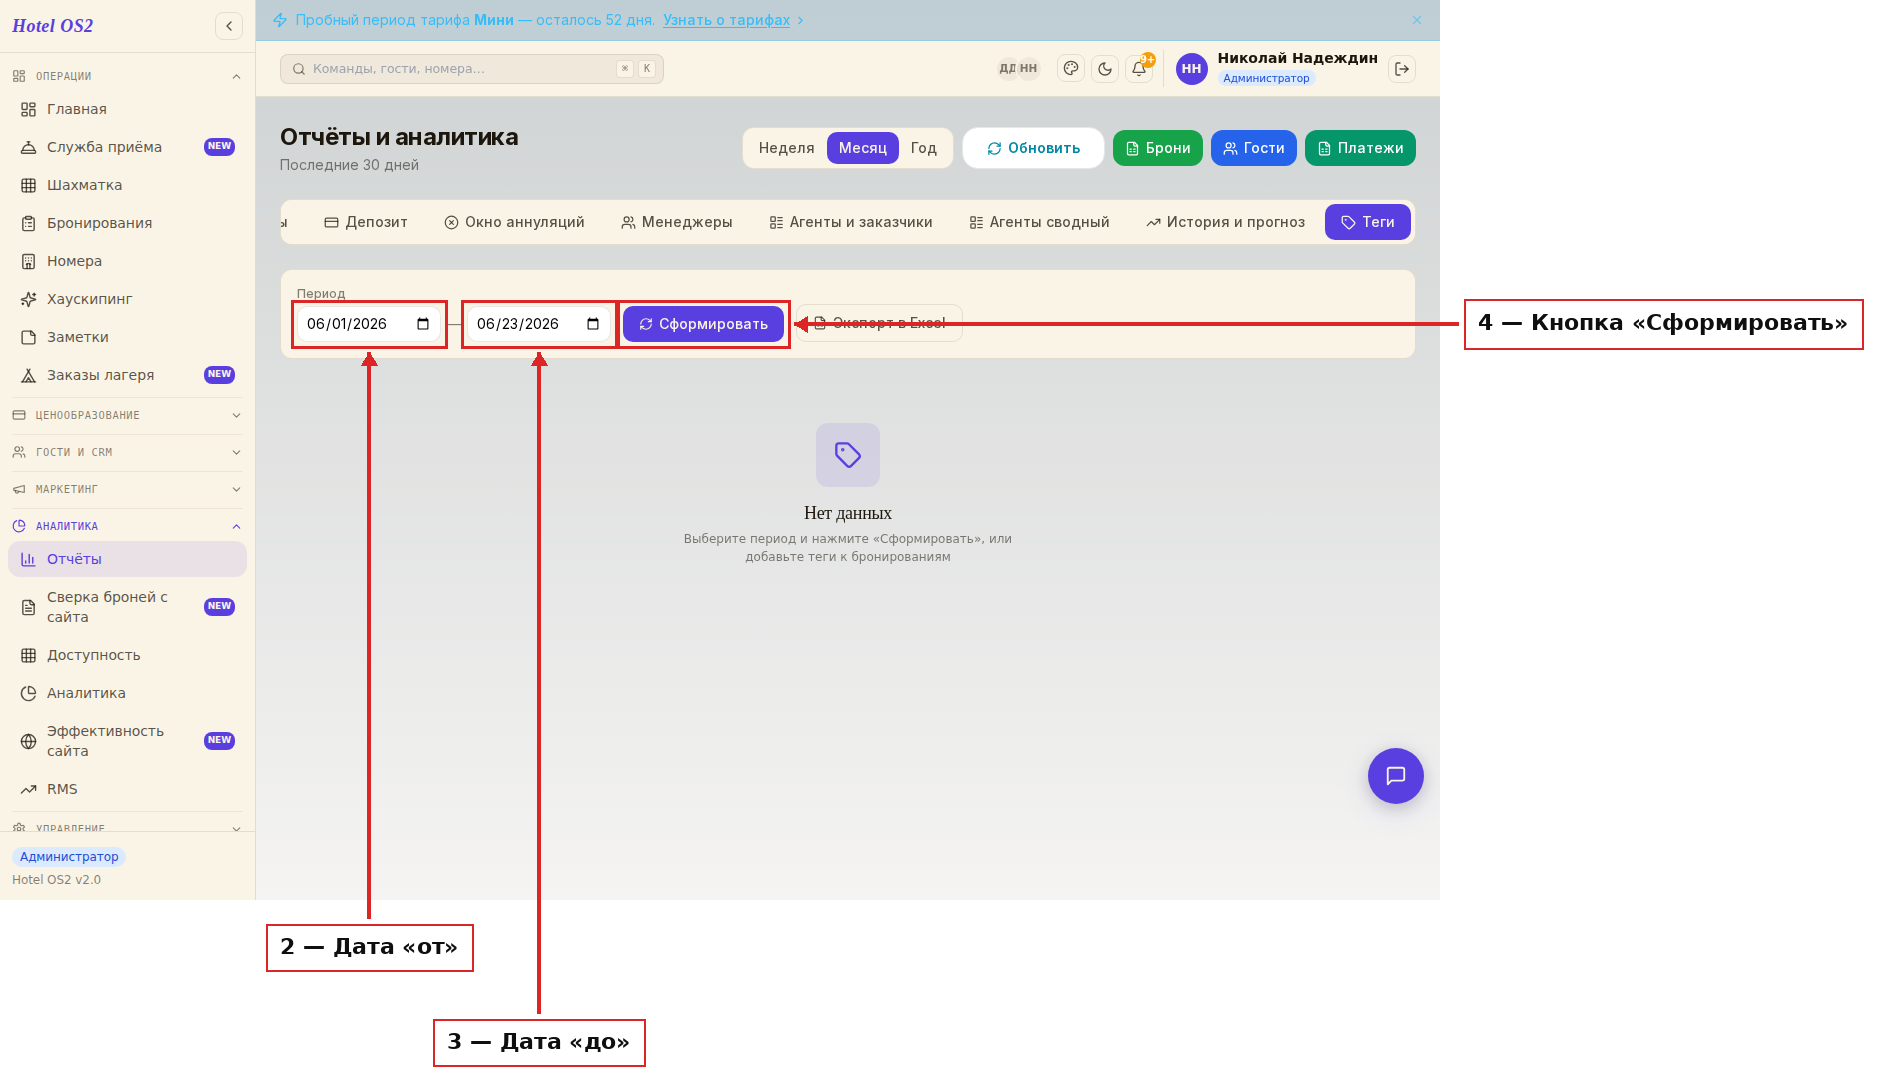Select the Неделя period option
1887x1090 pixels.
click(x=786, y=148)
